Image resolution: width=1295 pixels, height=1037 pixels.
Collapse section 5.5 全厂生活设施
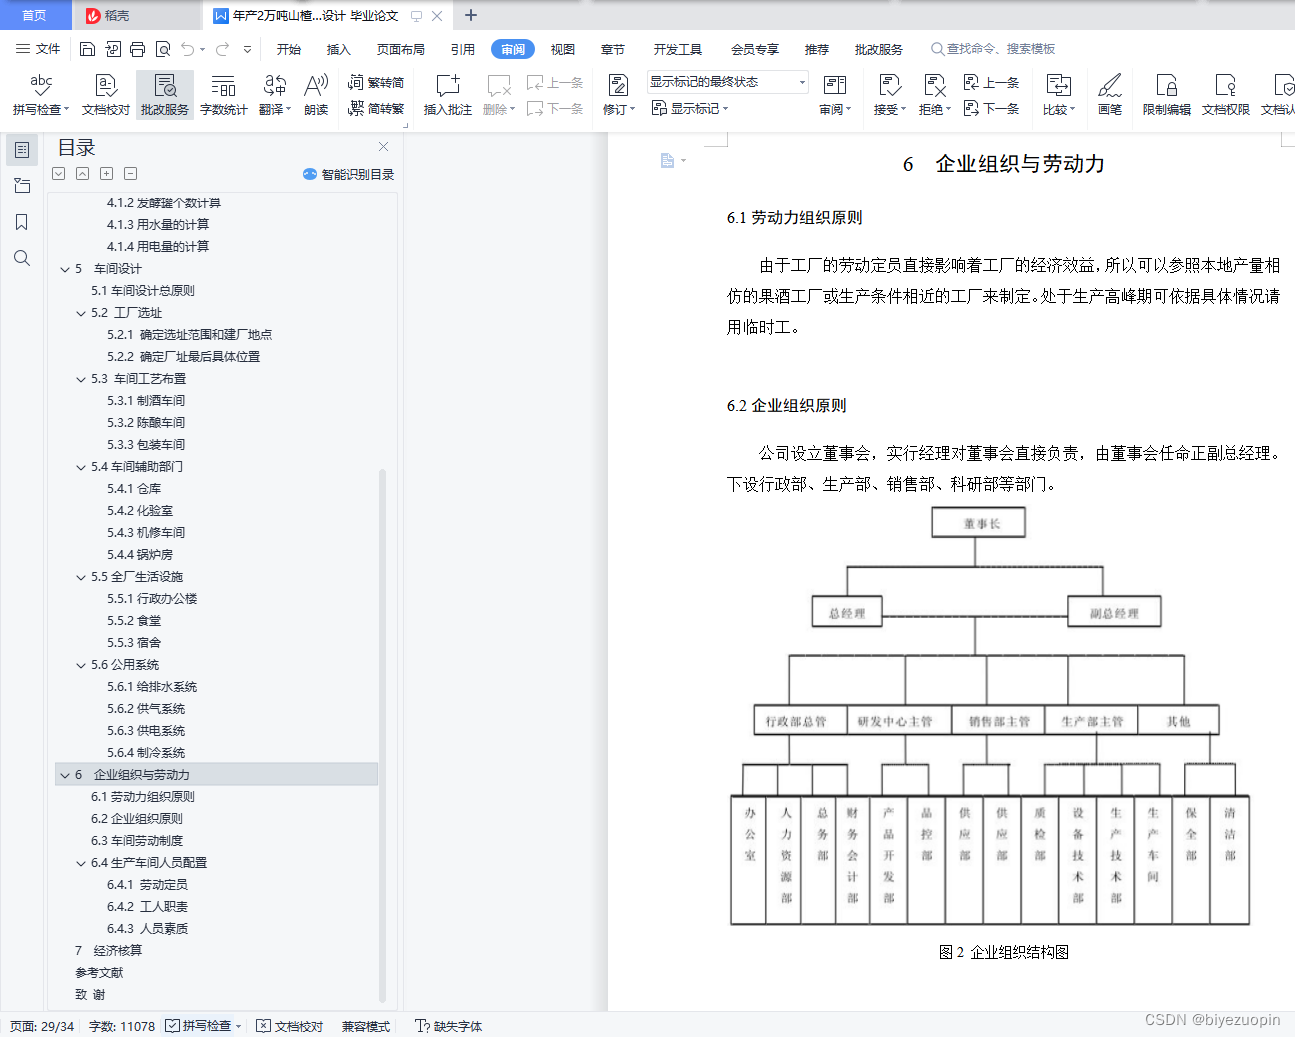(x=81, y=577)
